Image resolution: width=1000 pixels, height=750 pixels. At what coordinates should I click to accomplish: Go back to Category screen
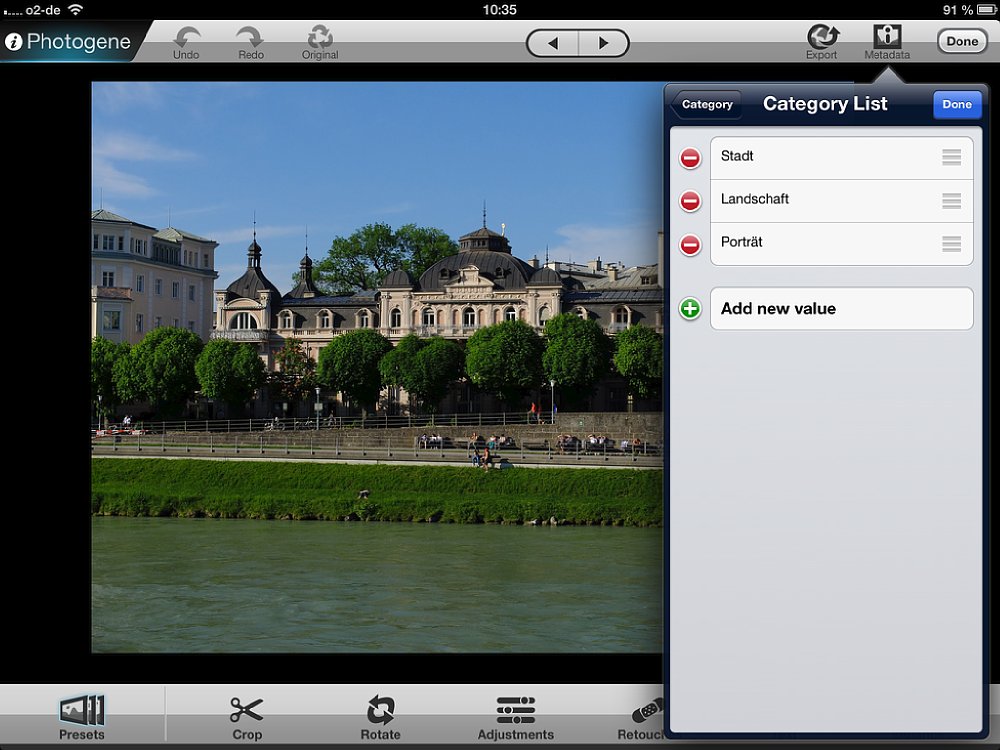(x=706, y=104)
